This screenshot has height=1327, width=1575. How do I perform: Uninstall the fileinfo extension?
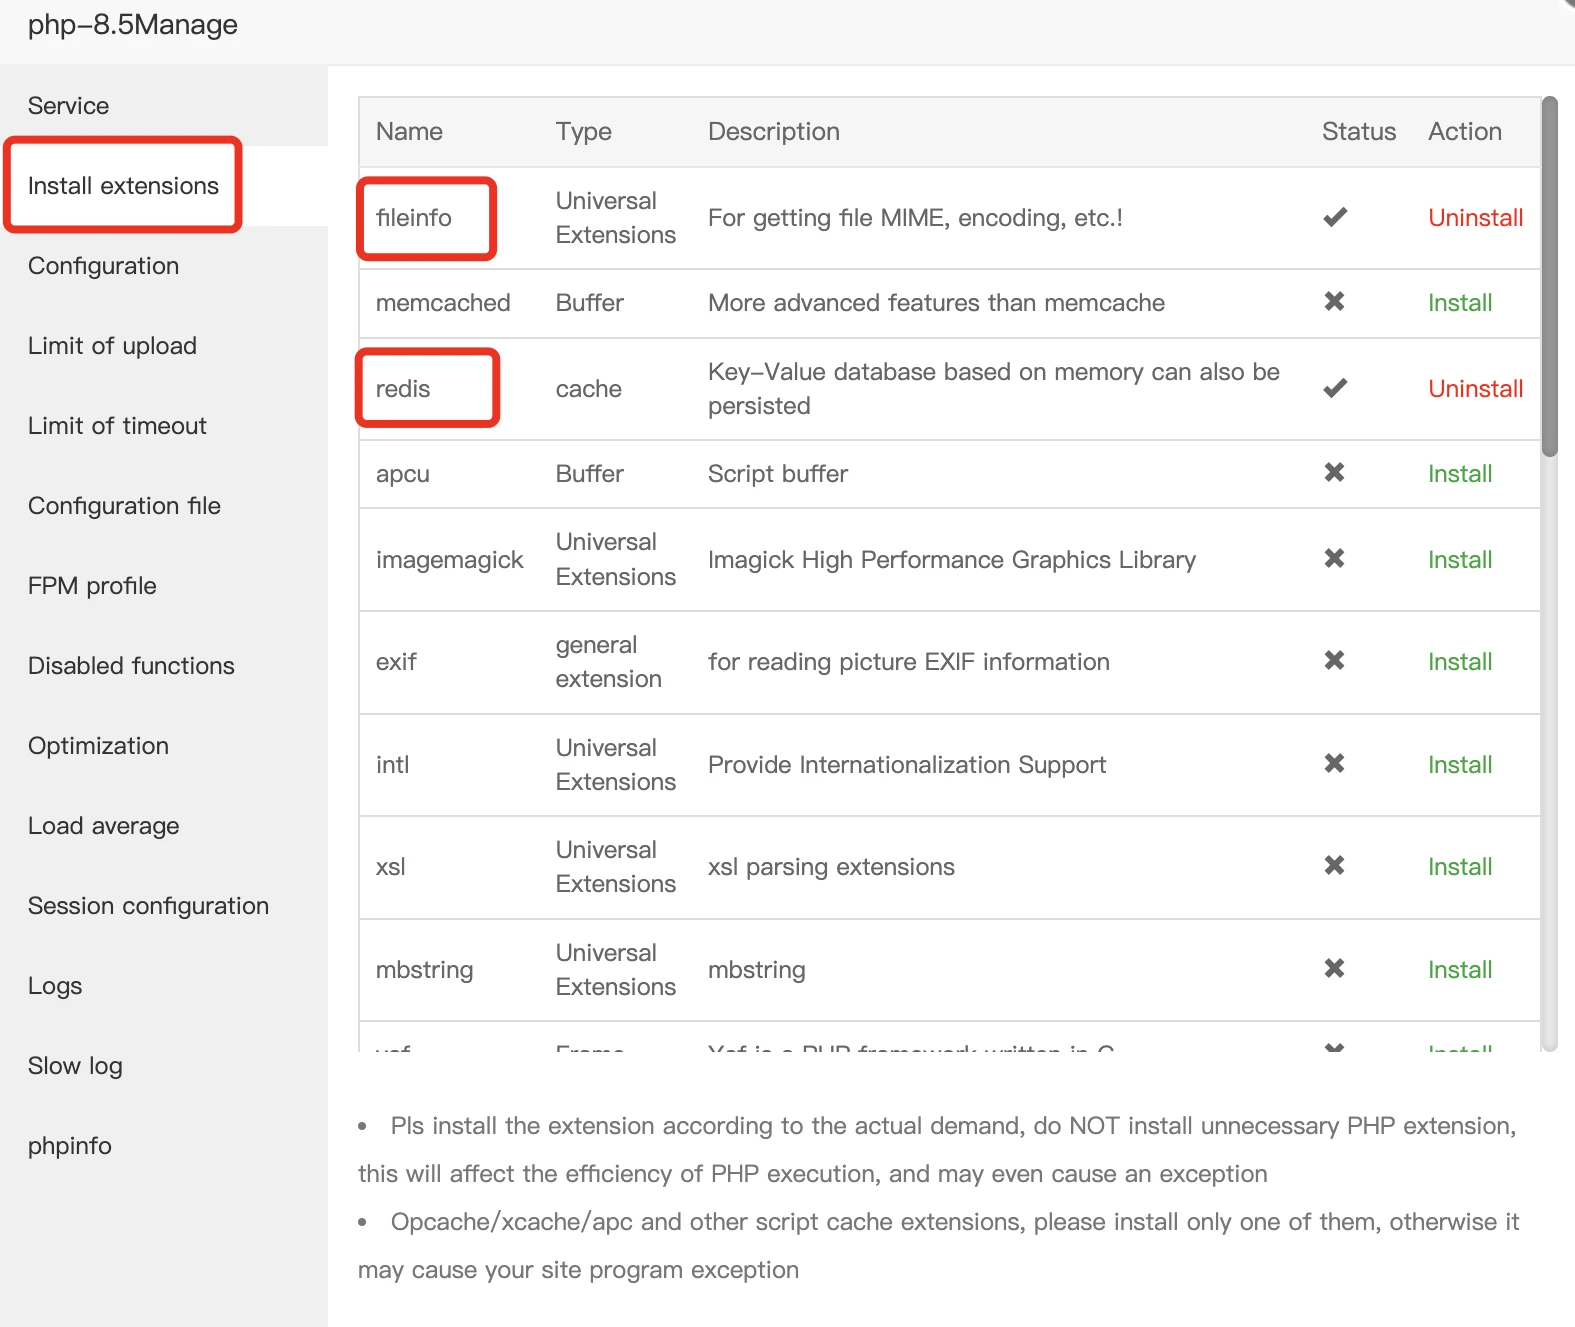point(1475,218)
